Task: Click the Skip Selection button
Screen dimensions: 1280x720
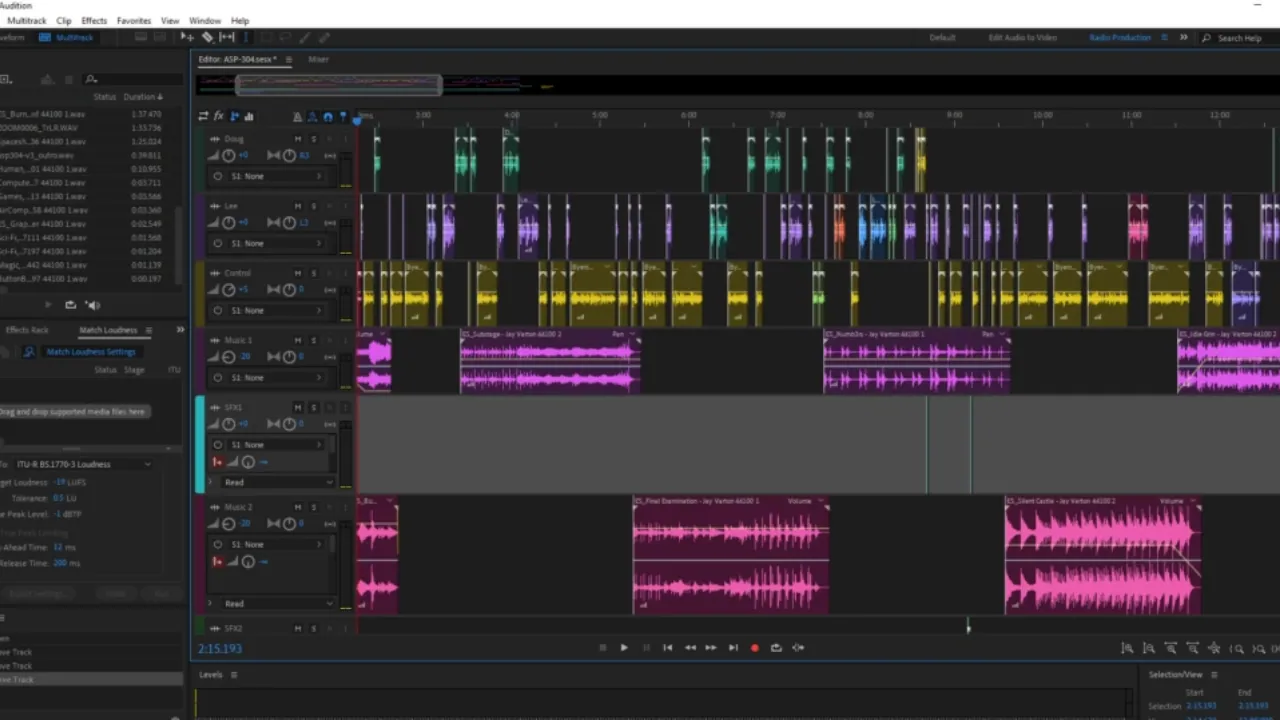Action: pos(798,648)
